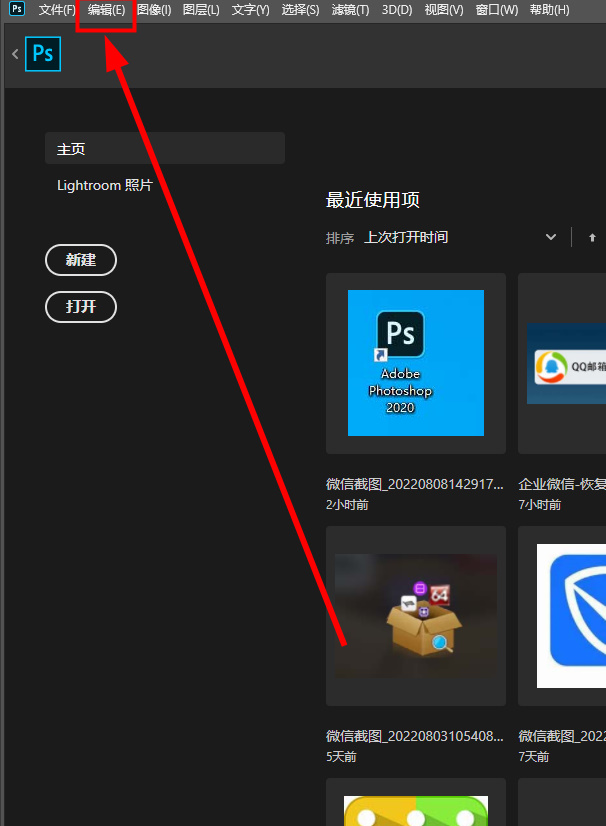The width and height of the screenshot is (606, 826).
Task: Open the yellow-green dotted recent file thumbnail
Action: coord(416,802)
